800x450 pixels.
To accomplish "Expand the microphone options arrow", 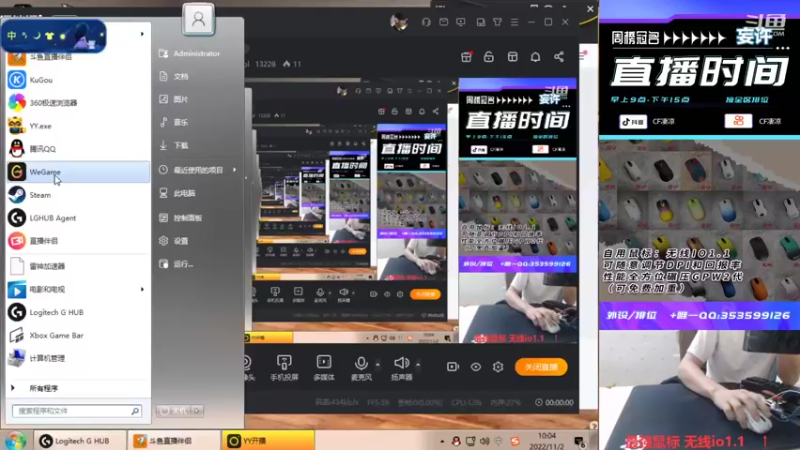I will pyautogui.click(x=378, y=364).
